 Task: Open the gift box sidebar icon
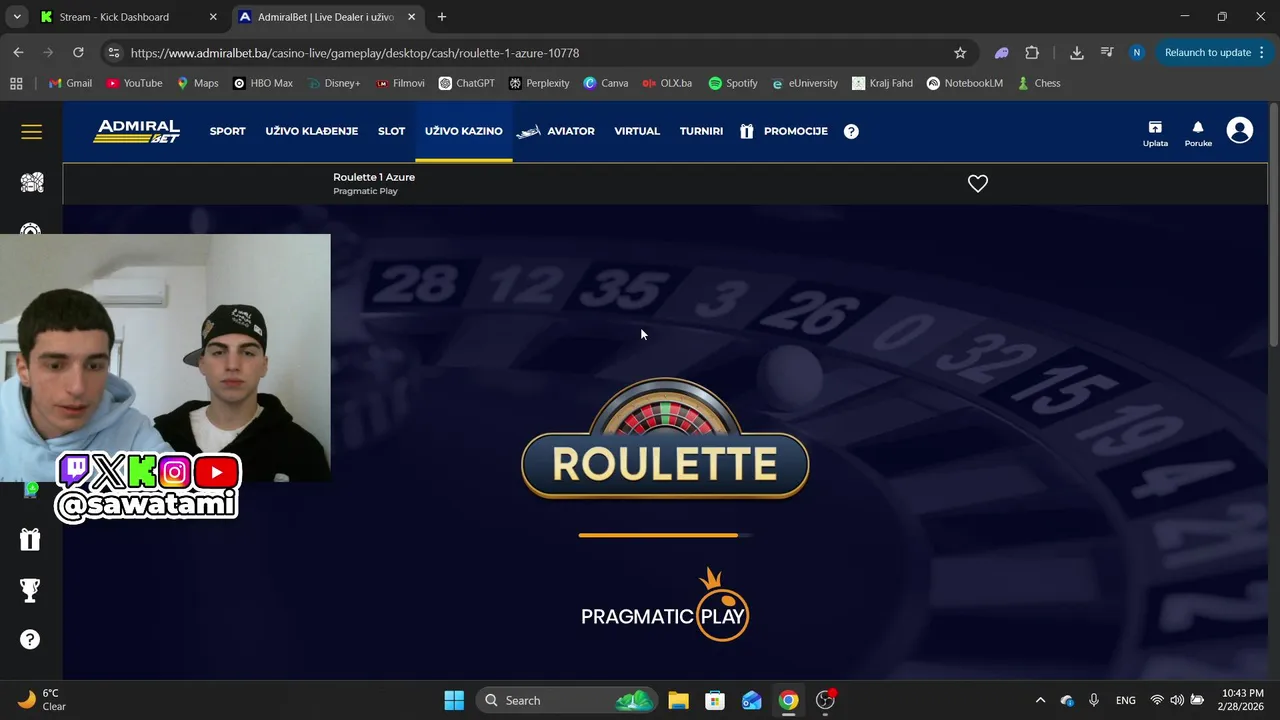[x=30, y=539]
